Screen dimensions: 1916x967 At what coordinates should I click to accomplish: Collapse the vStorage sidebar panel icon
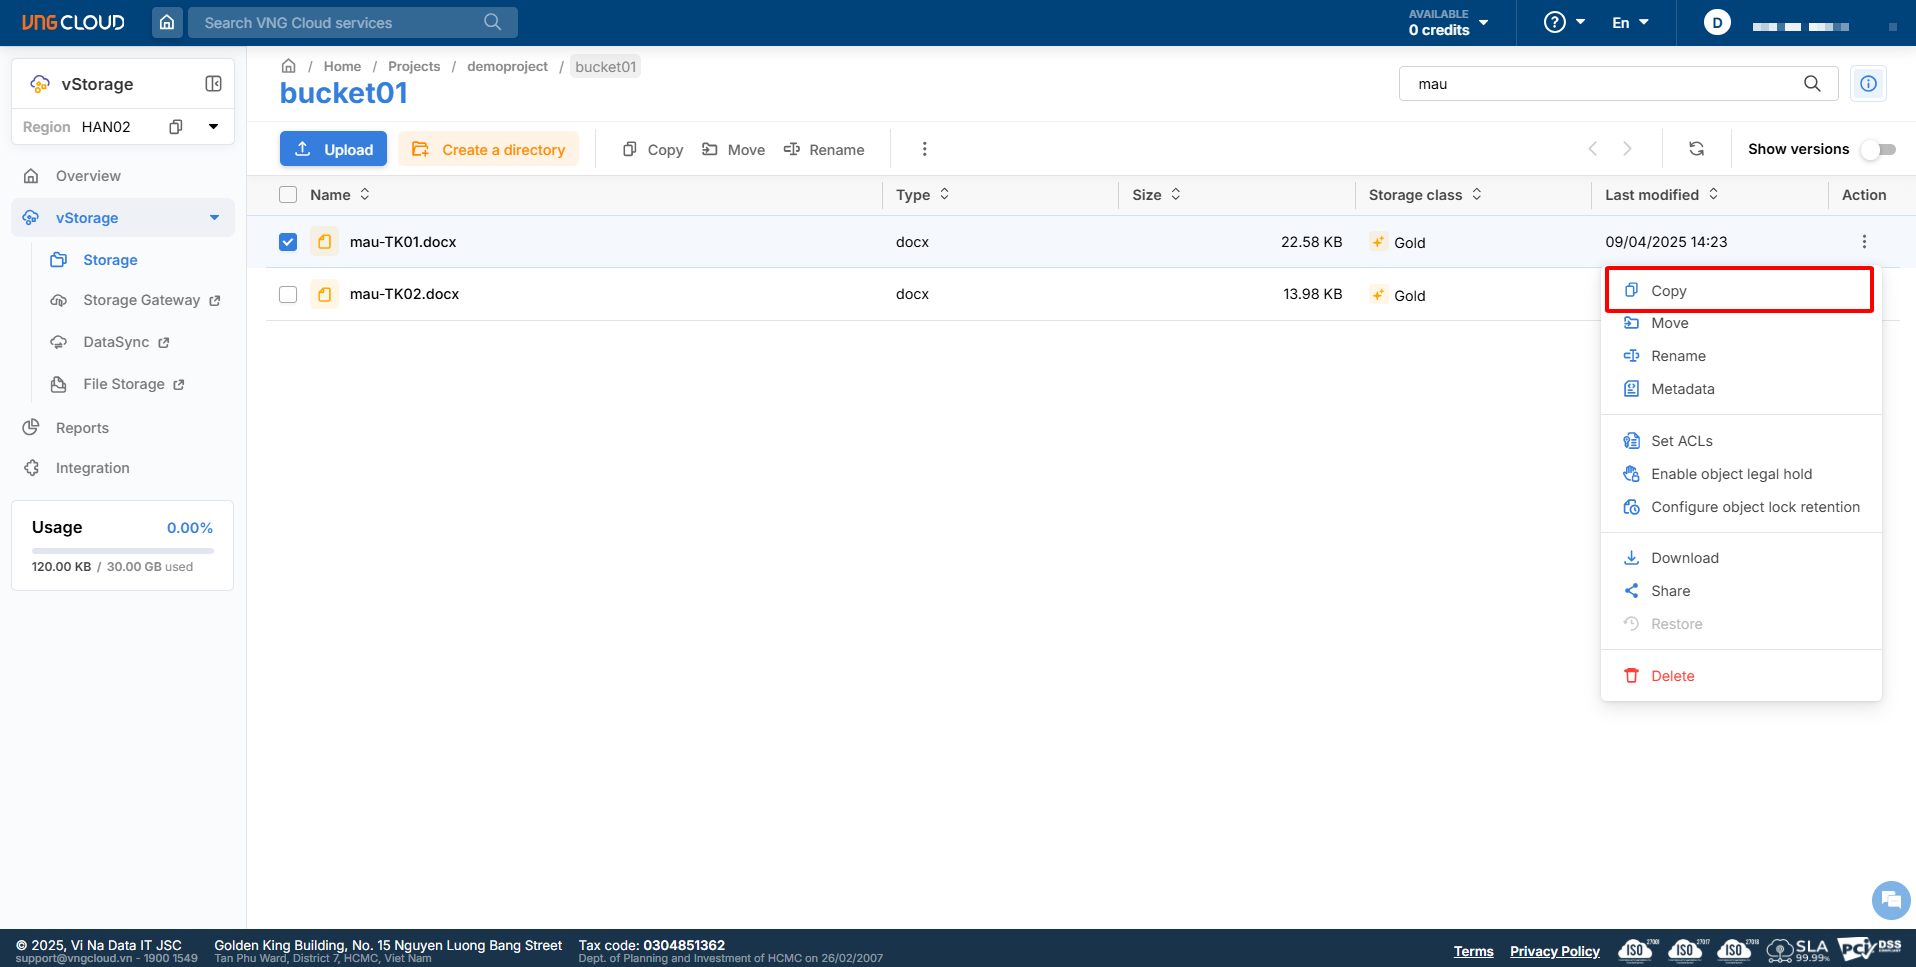[x=213, y=84]
